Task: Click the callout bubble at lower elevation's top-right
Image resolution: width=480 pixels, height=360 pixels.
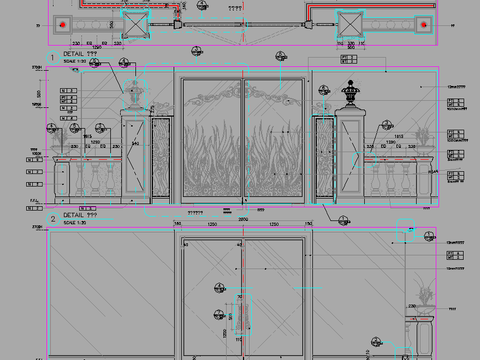Action: click(x=429, y=237)
